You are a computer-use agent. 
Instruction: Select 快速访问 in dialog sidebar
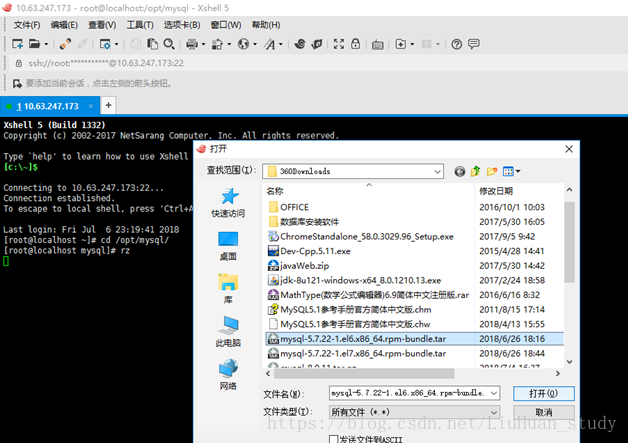(228, 203)
